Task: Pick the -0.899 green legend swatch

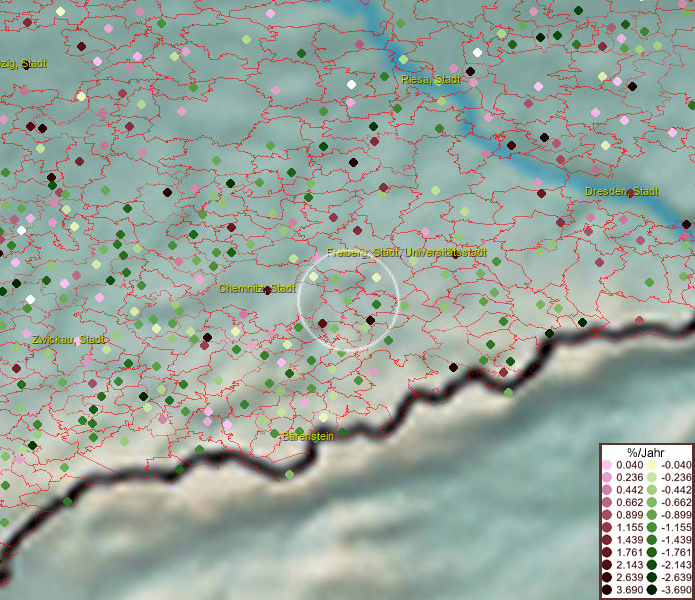Action: click(652, 515)
